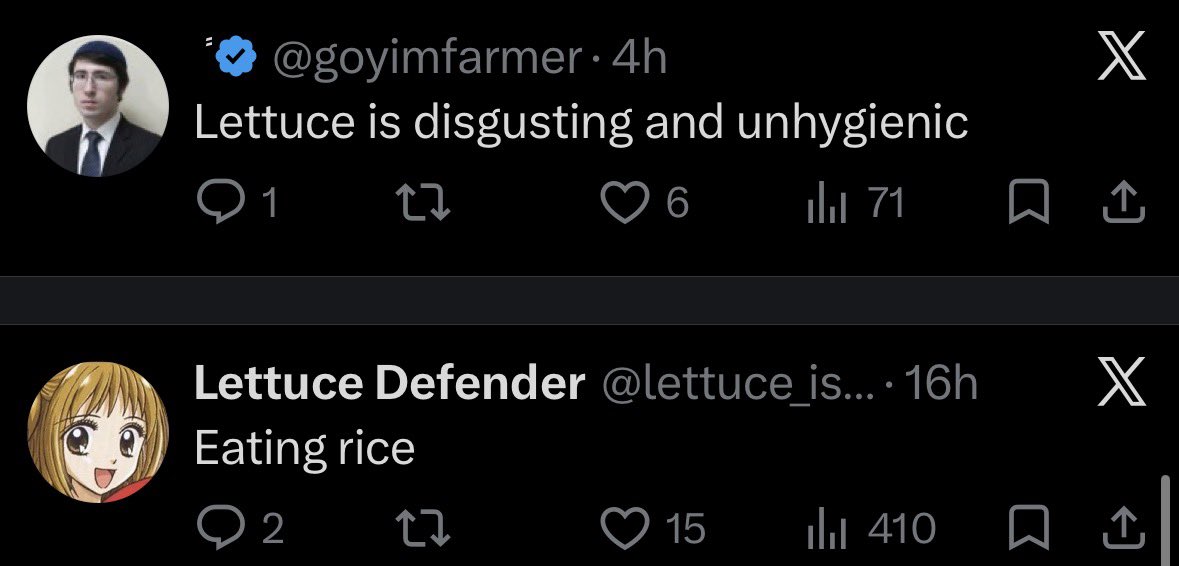
Task: View analytics showing 410 views
Action: click(x=871, y=528)
